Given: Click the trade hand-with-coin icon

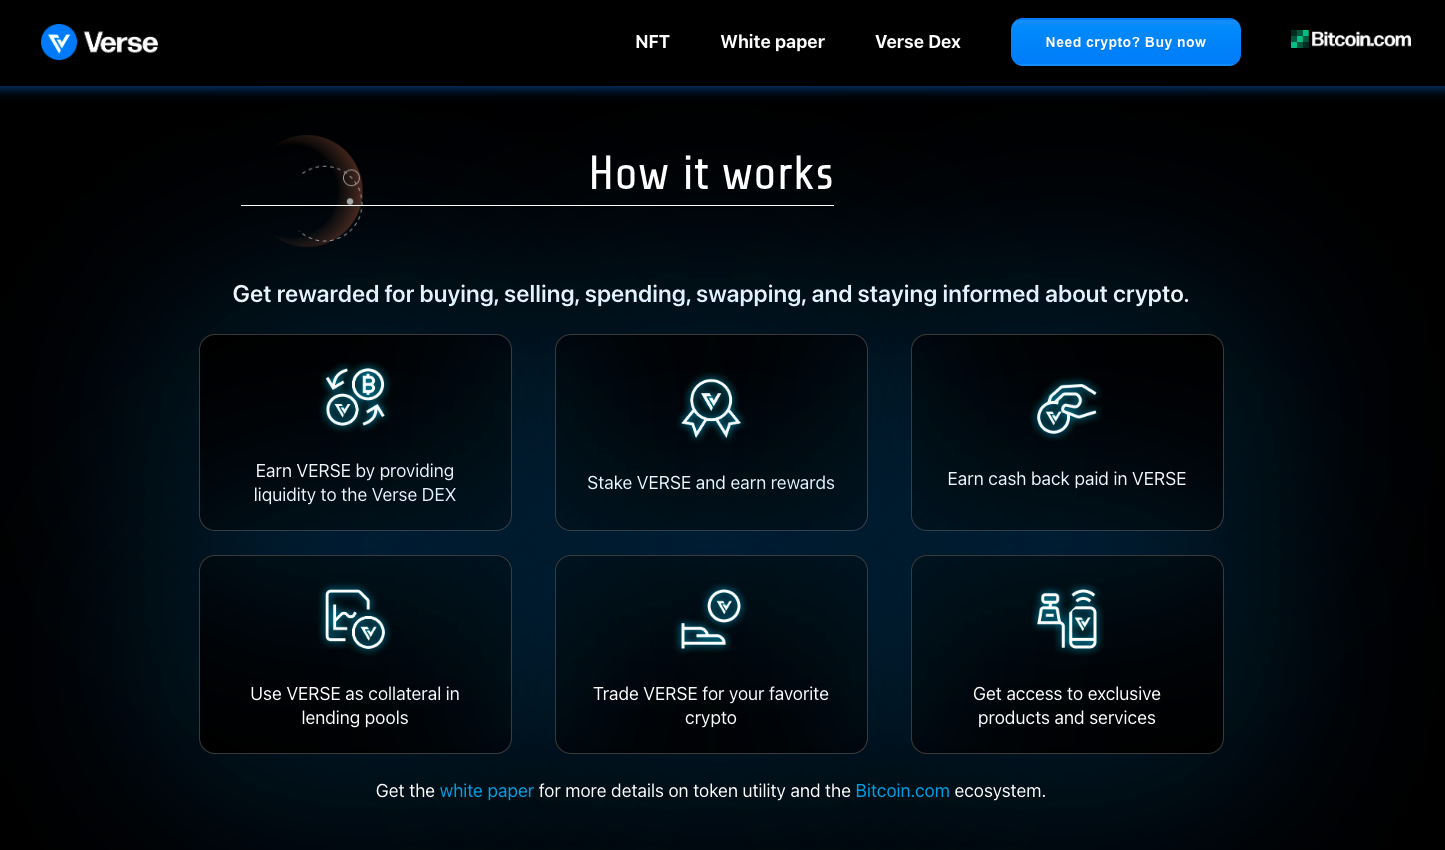Looking at the screenshot, I should click(x=711, y=619).
